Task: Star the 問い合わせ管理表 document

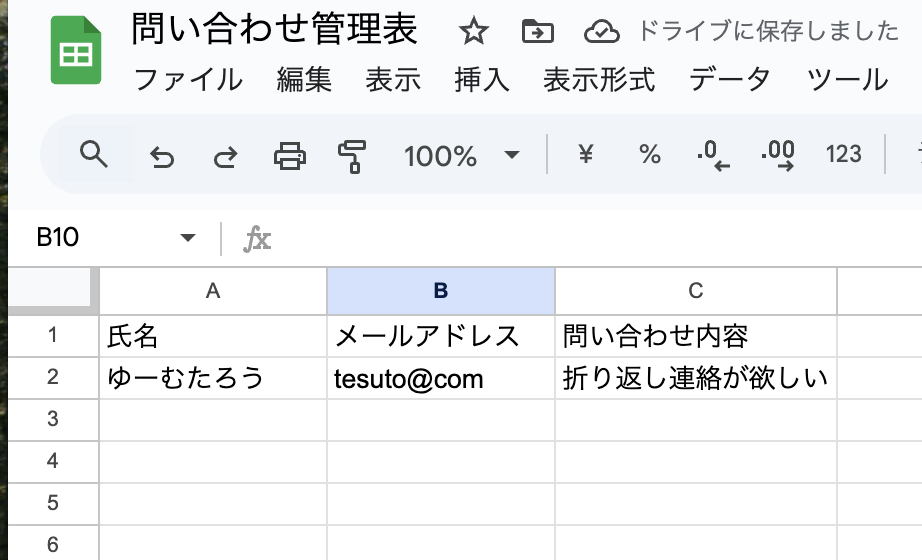Action: pos(473,32)
